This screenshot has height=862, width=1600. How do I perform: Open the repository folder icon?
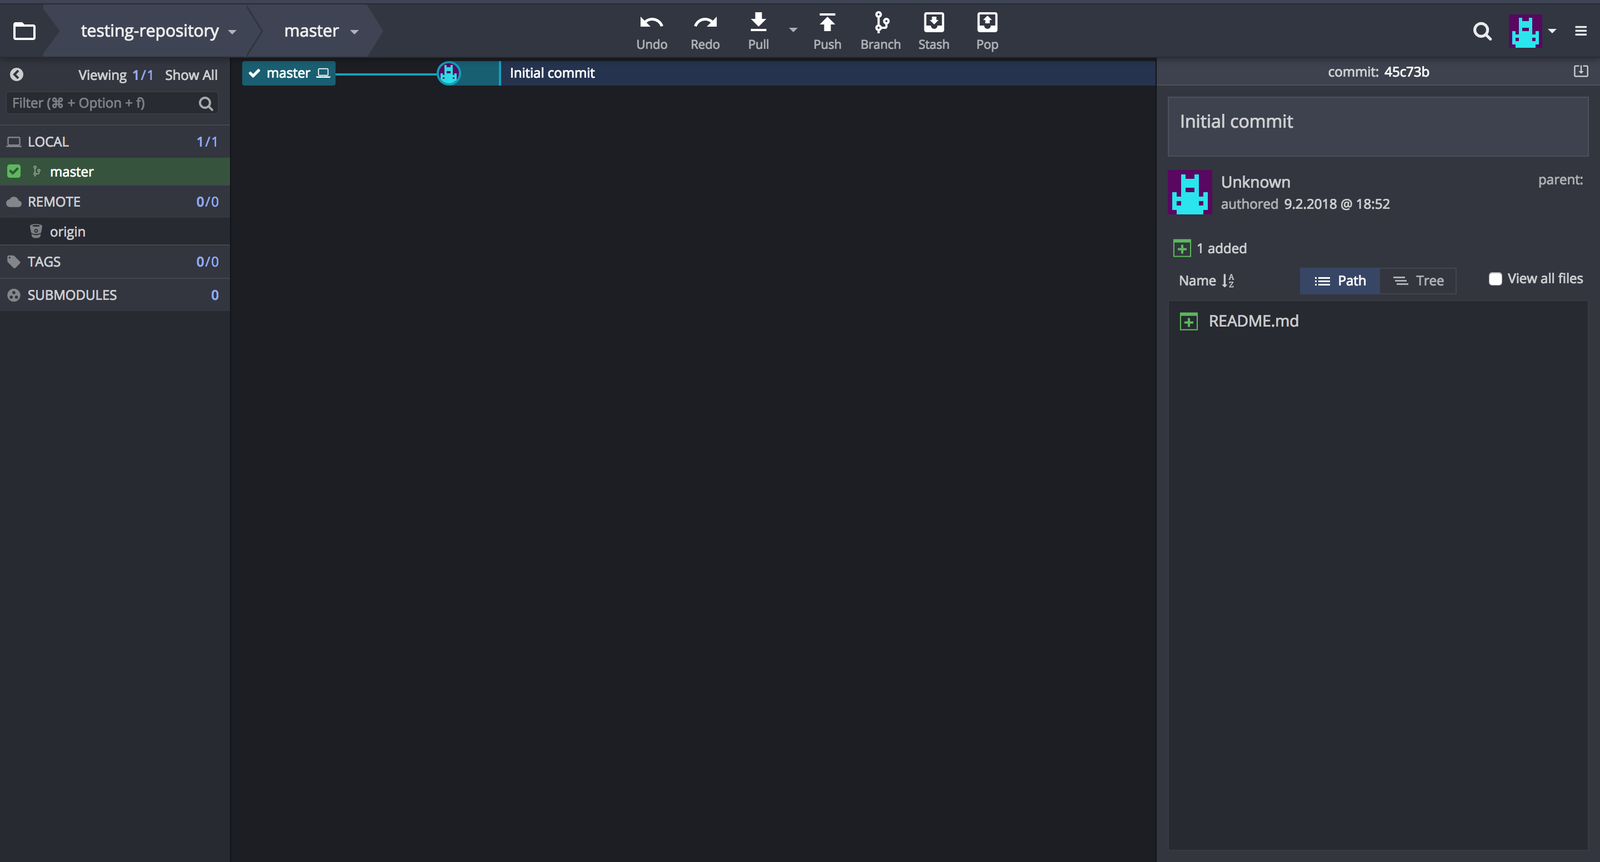click(x=24, y=31)
